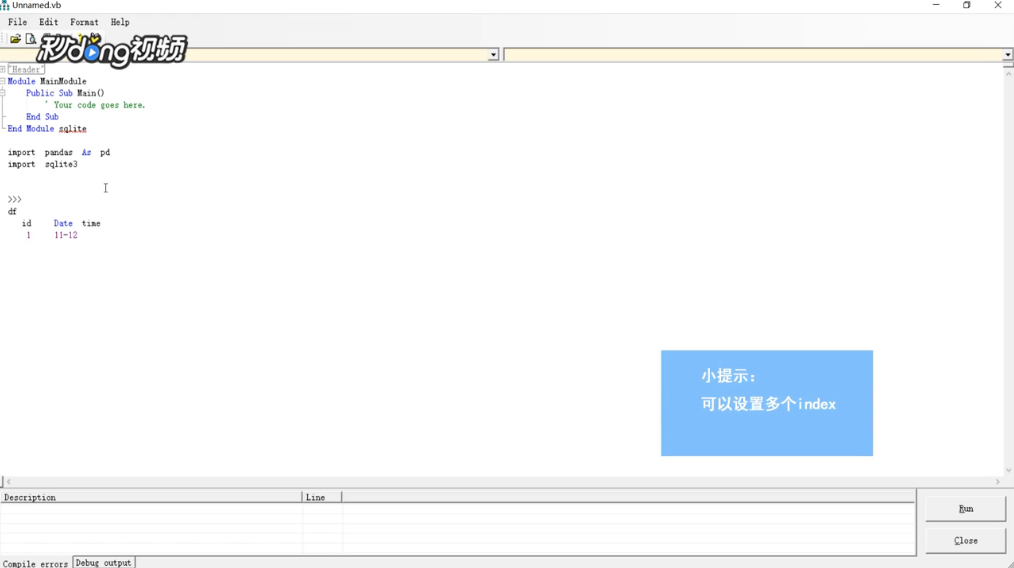1014x568 pixels.
Task: Click the 'End Sub' line
Action: (x=42, y=116)
